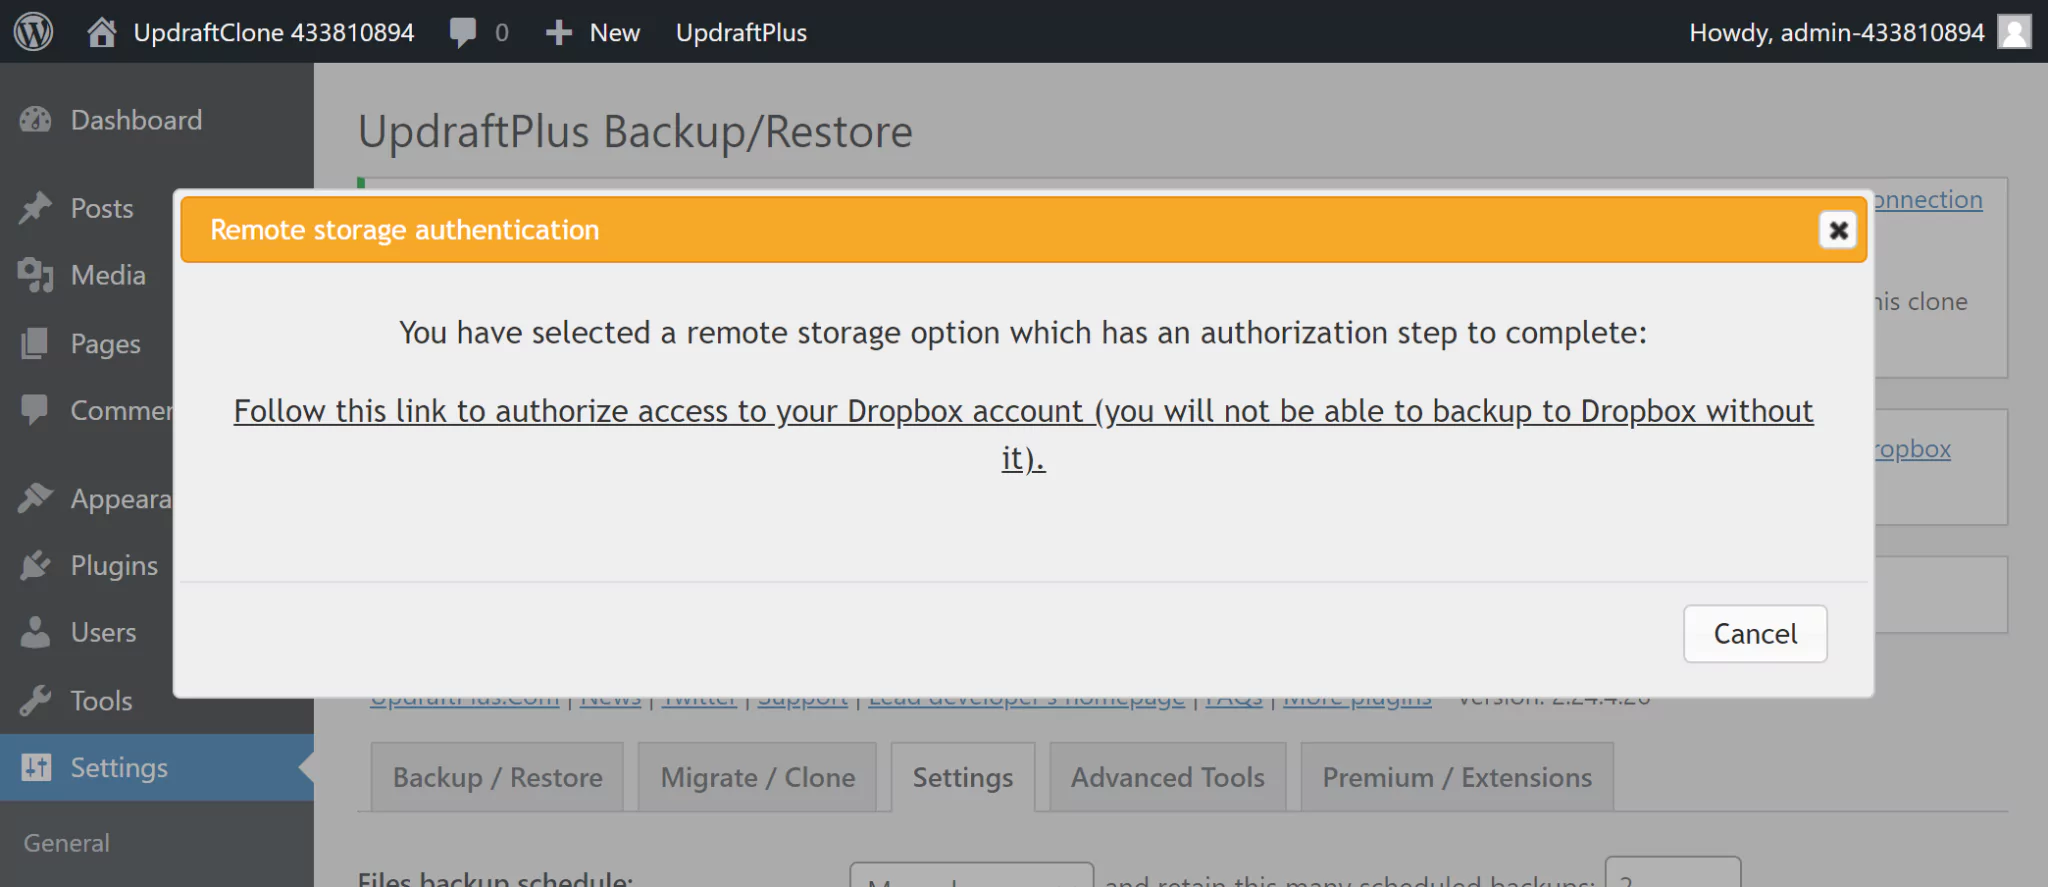Open UpdraftClone 433810894 site name
The image size is (2048, 887).
point(273,32)
